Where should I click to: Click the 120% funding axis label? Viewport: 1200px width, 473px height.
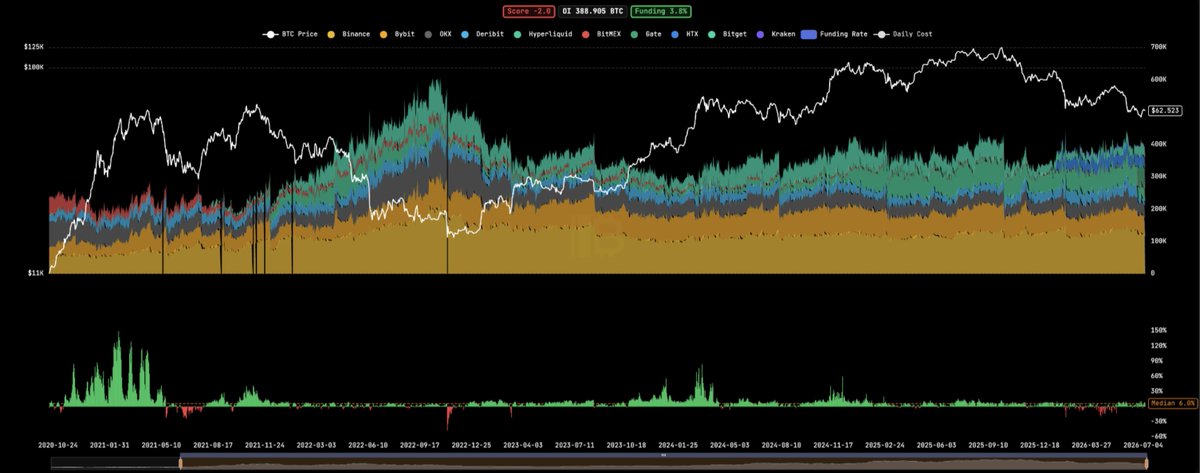pos(1159,345)
